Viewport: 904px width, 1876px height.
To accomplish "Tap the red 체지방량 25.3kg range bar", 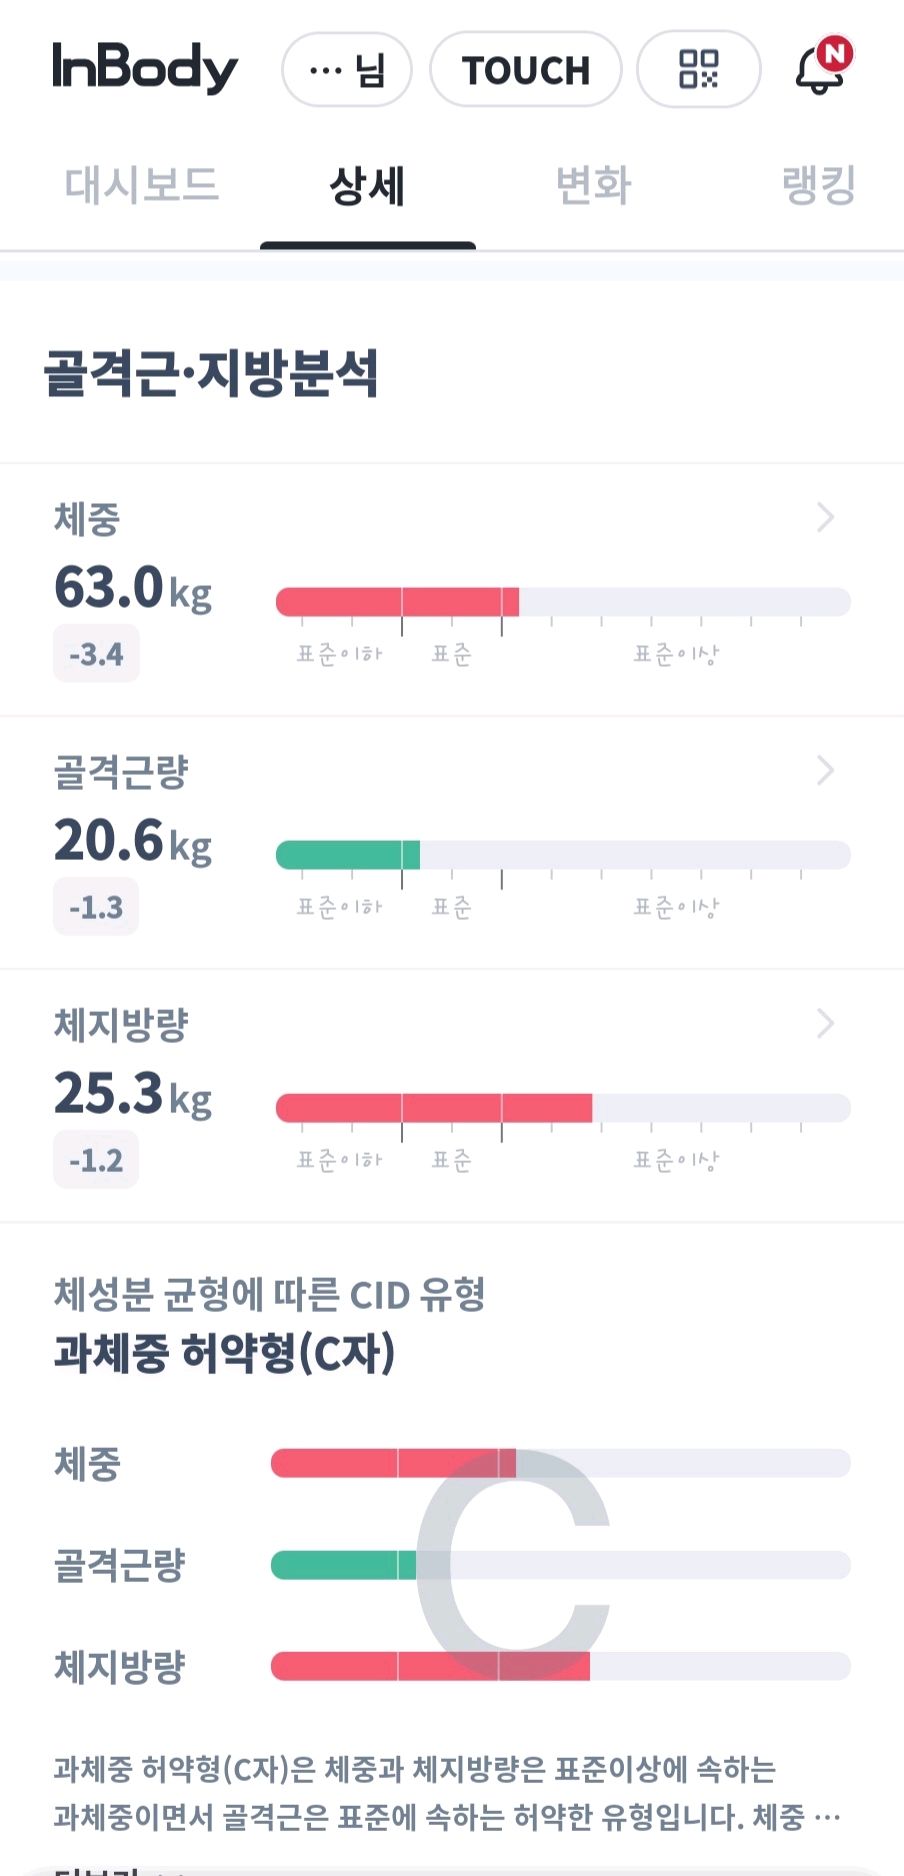I will coord(434,1108).
